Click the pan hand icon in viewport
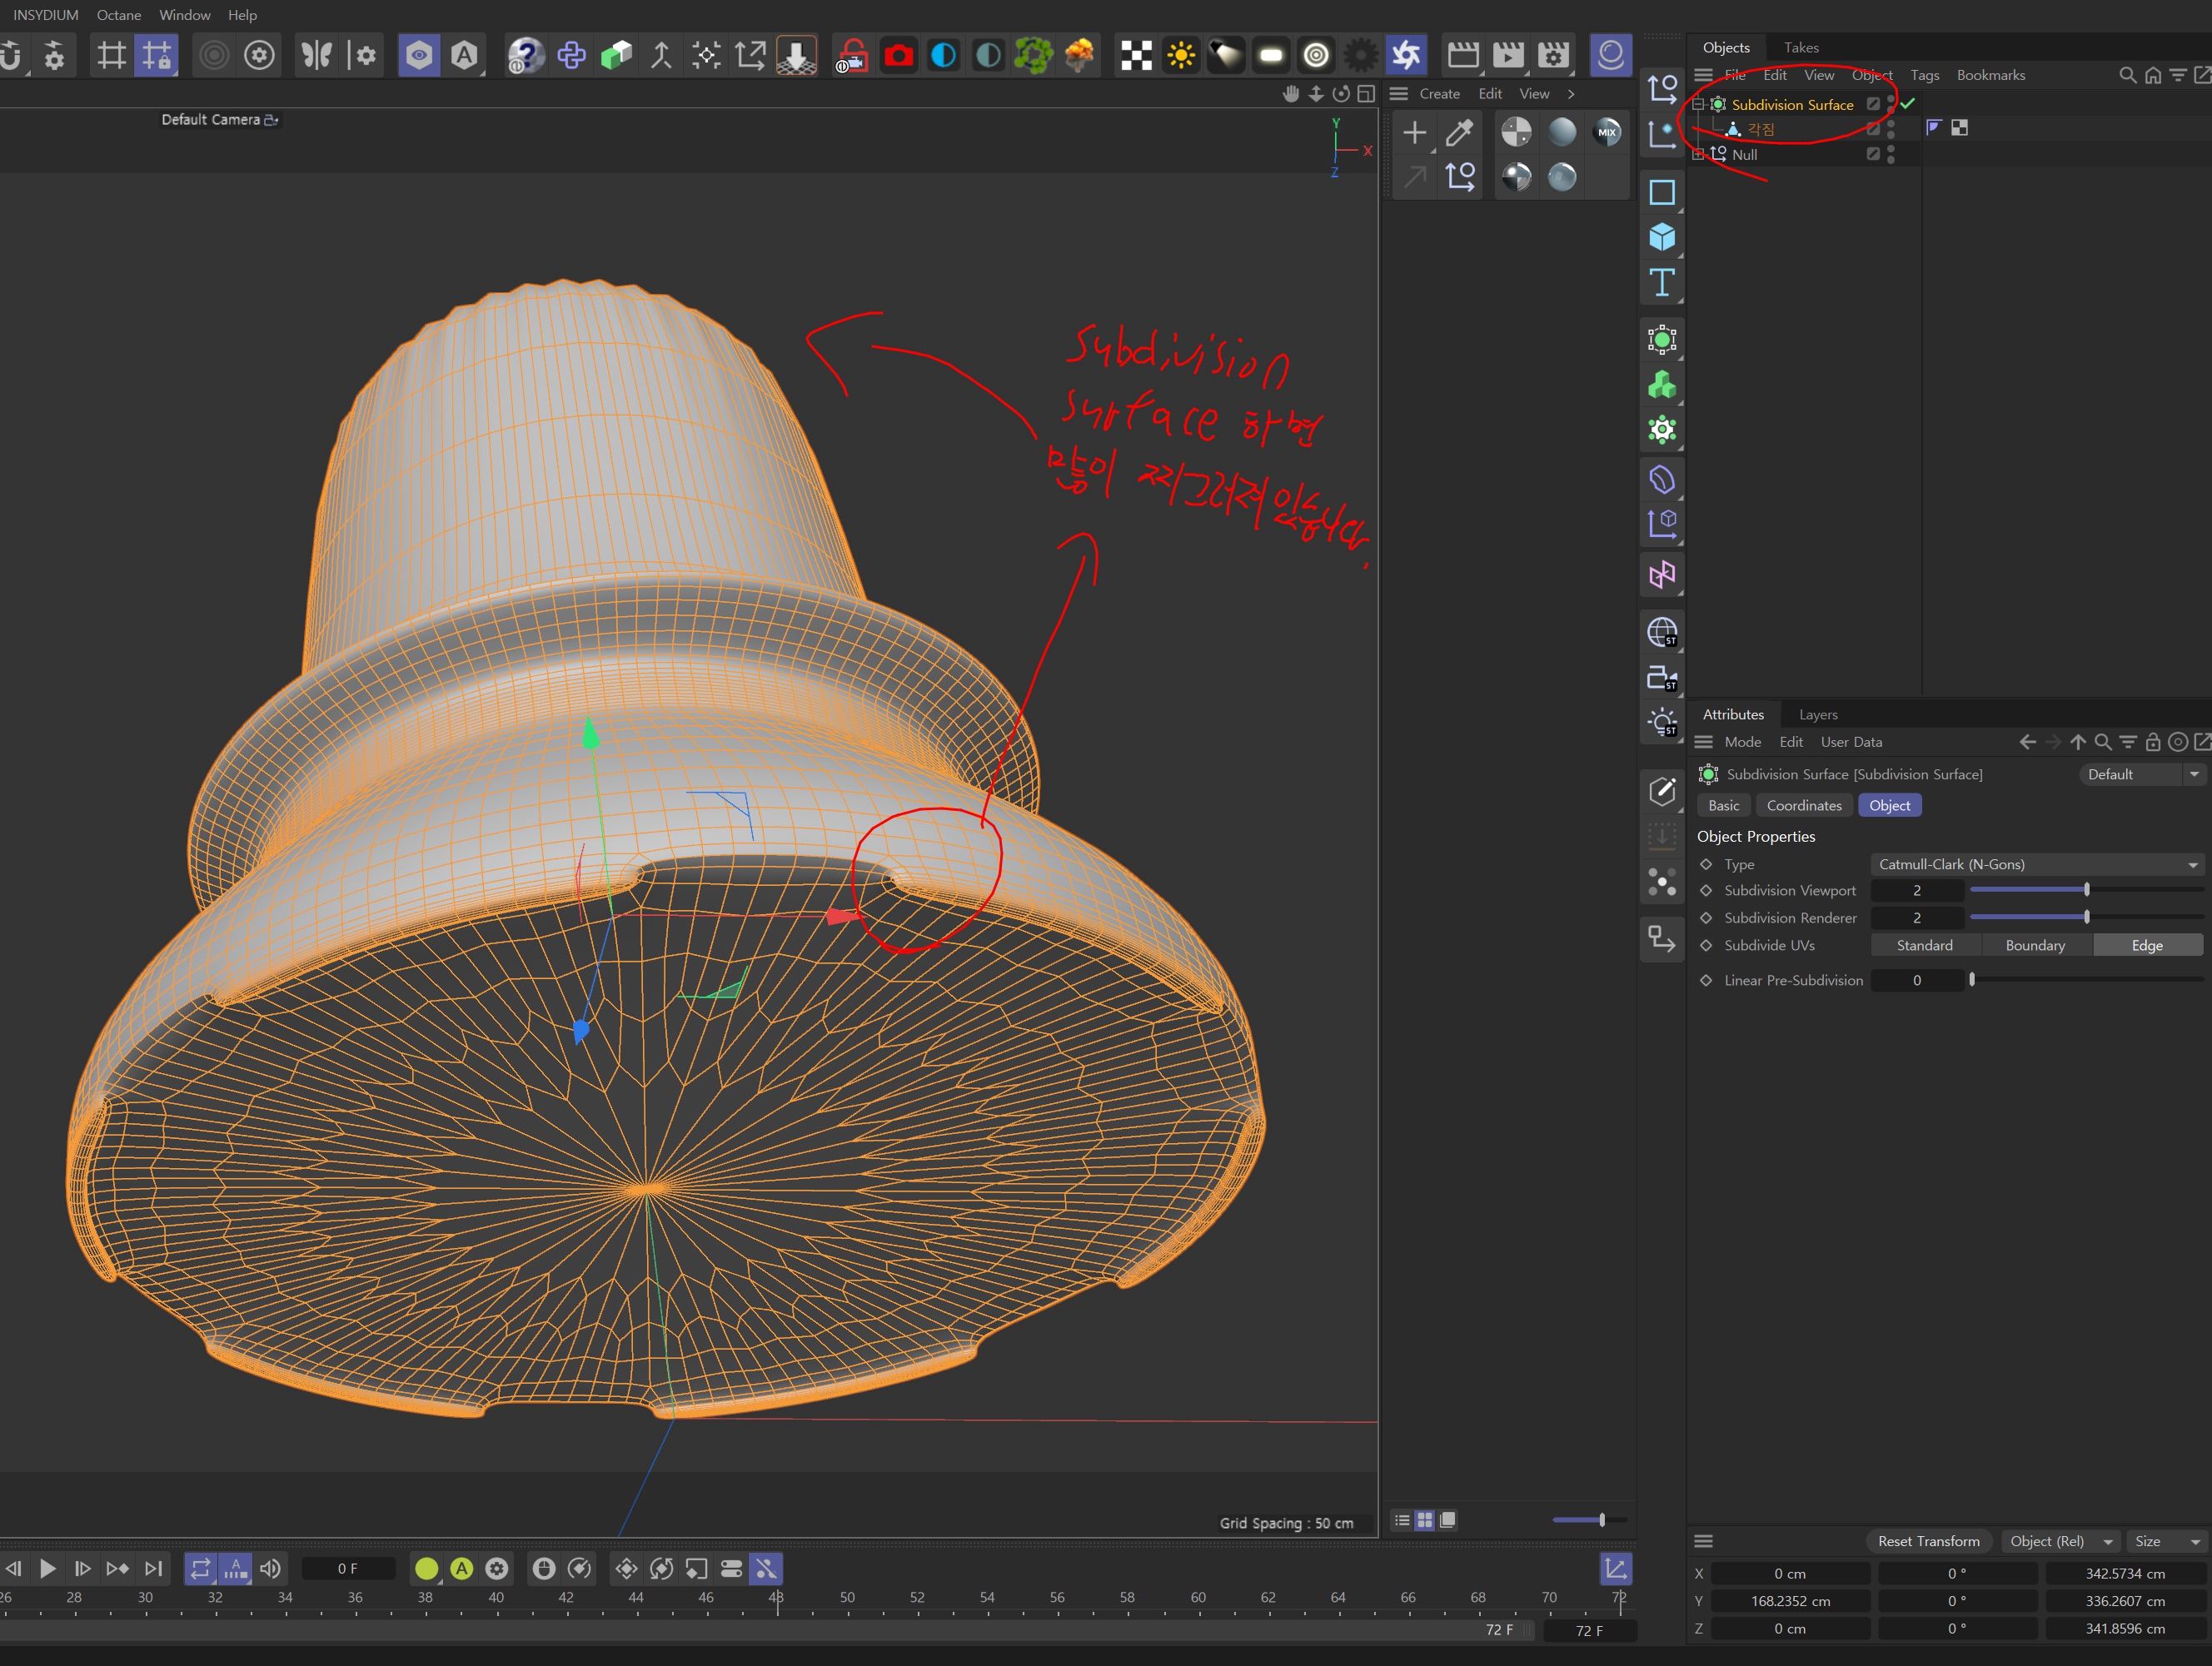 pyautogui.click(x=1291, y=93)
